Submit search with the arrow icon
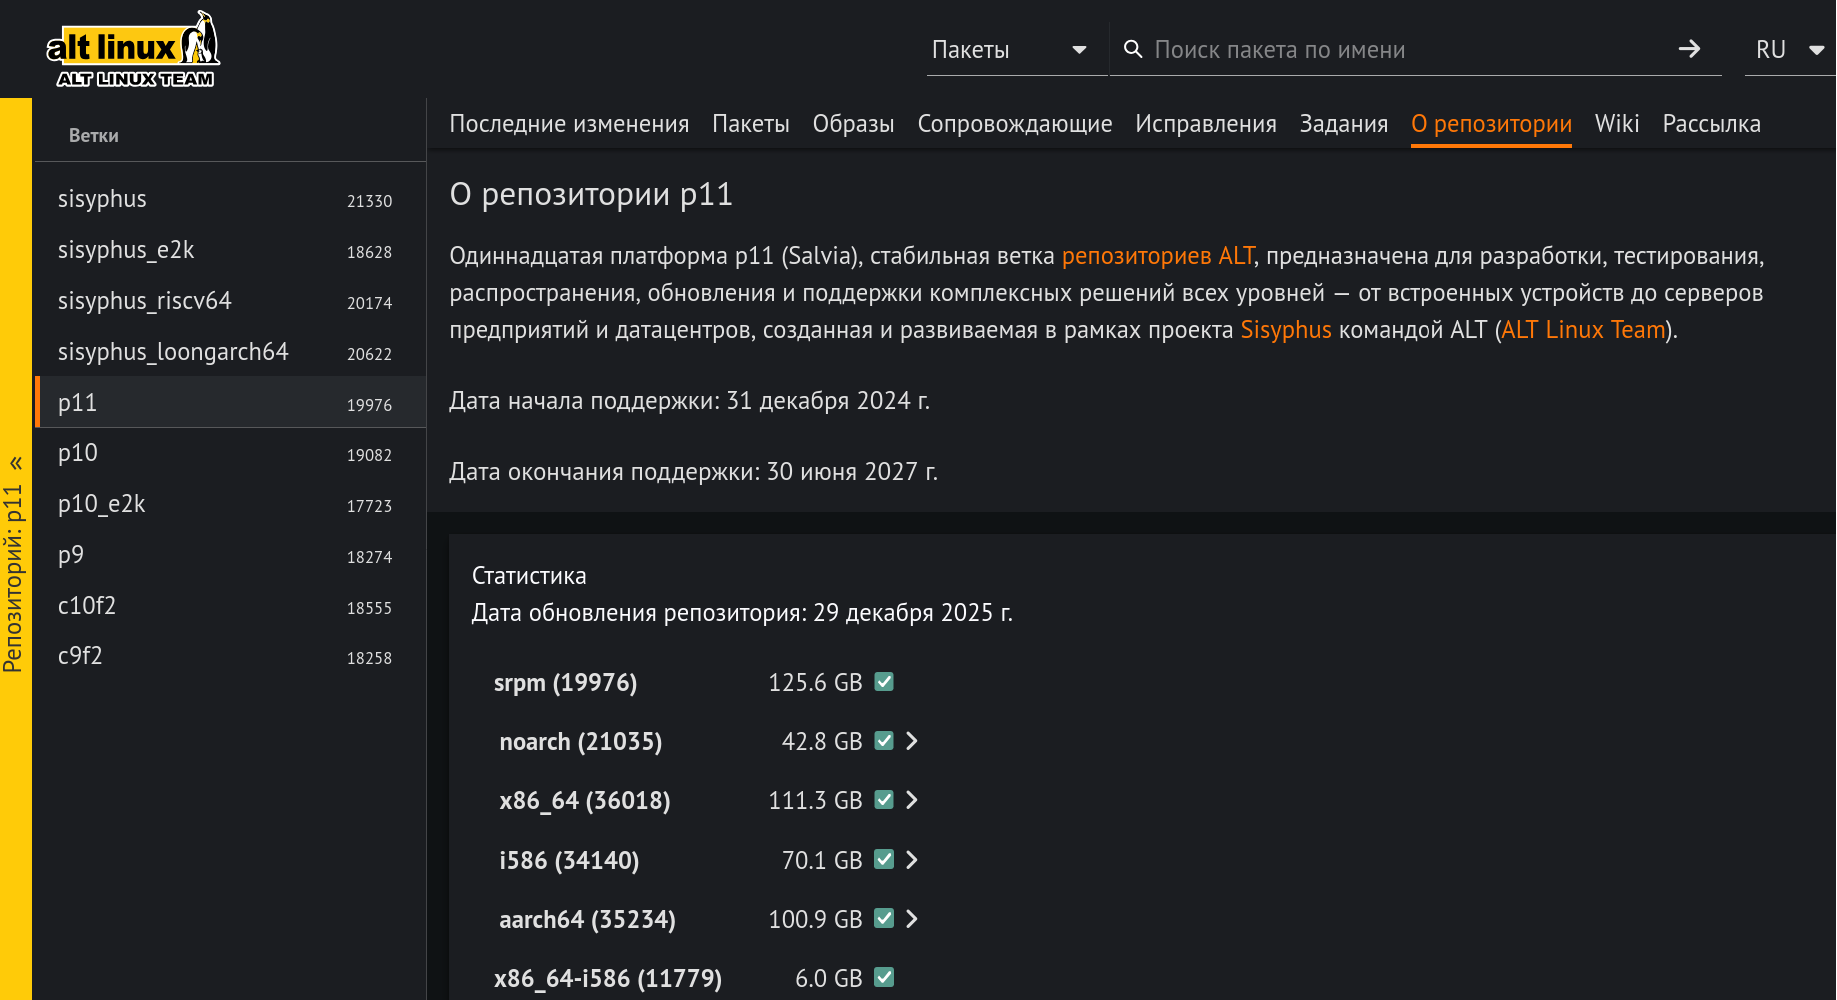This screenshot has height=1000, width=1837. pyautogui.click(x=1689, y=49)
